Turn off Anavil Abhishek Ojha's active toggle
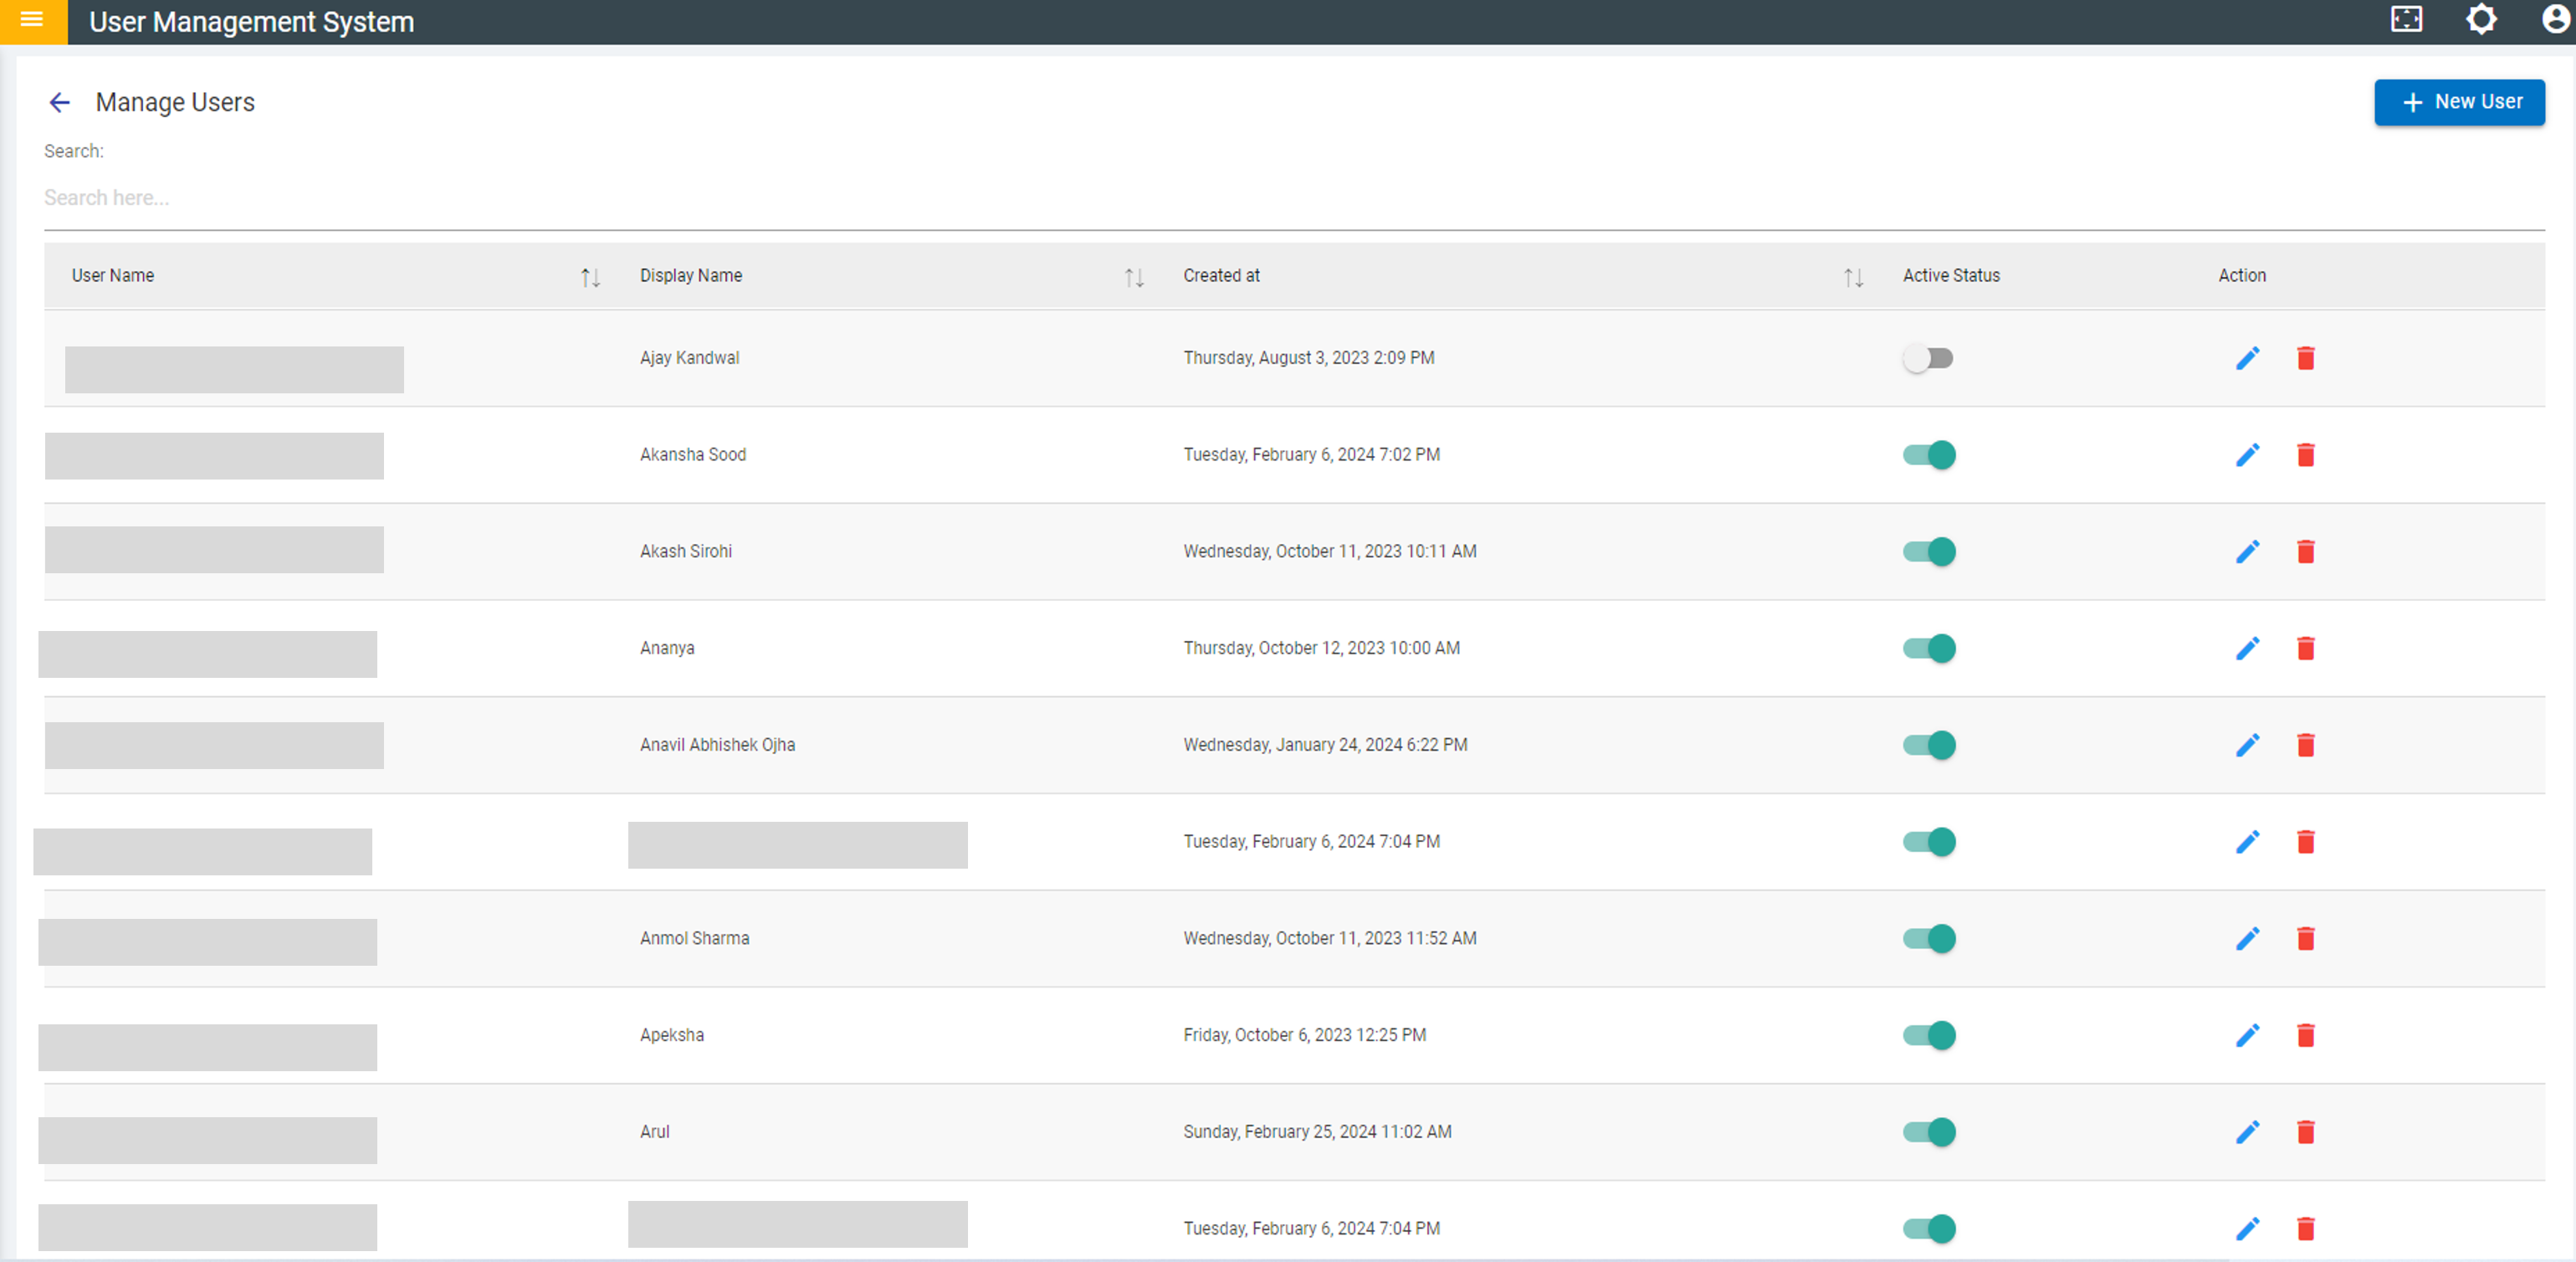This screenshot has height=1262, width=2576. tap(1929, 745)
